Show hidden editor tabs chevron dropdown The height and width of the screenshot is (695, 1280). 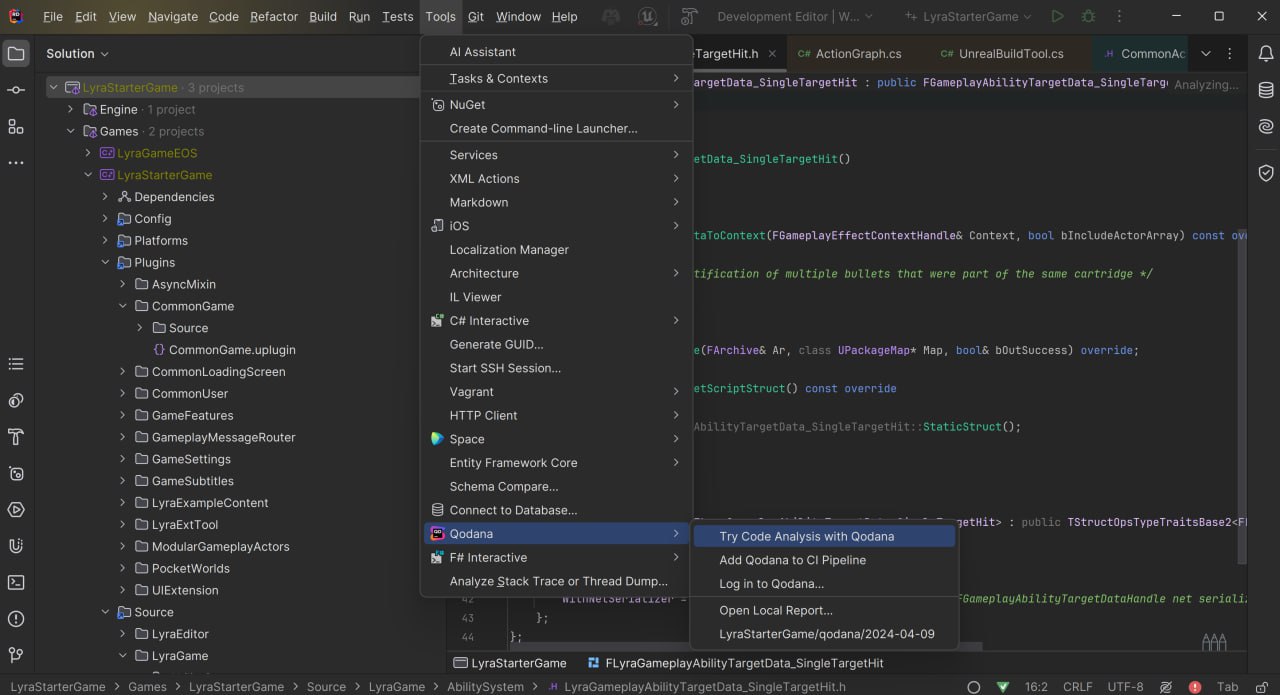1205,53
